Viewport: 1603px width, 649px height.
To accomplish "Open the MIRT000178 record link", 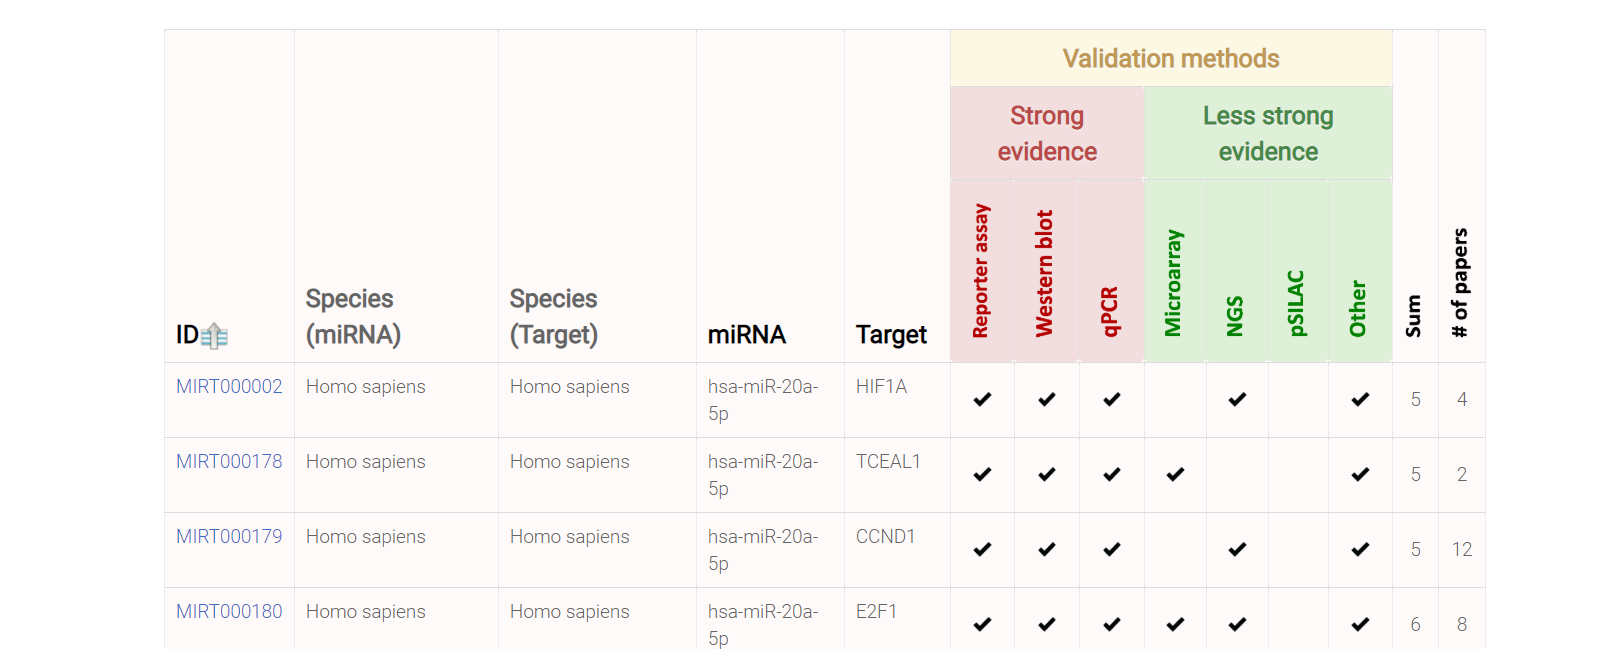I will click(x=229, y=461).
